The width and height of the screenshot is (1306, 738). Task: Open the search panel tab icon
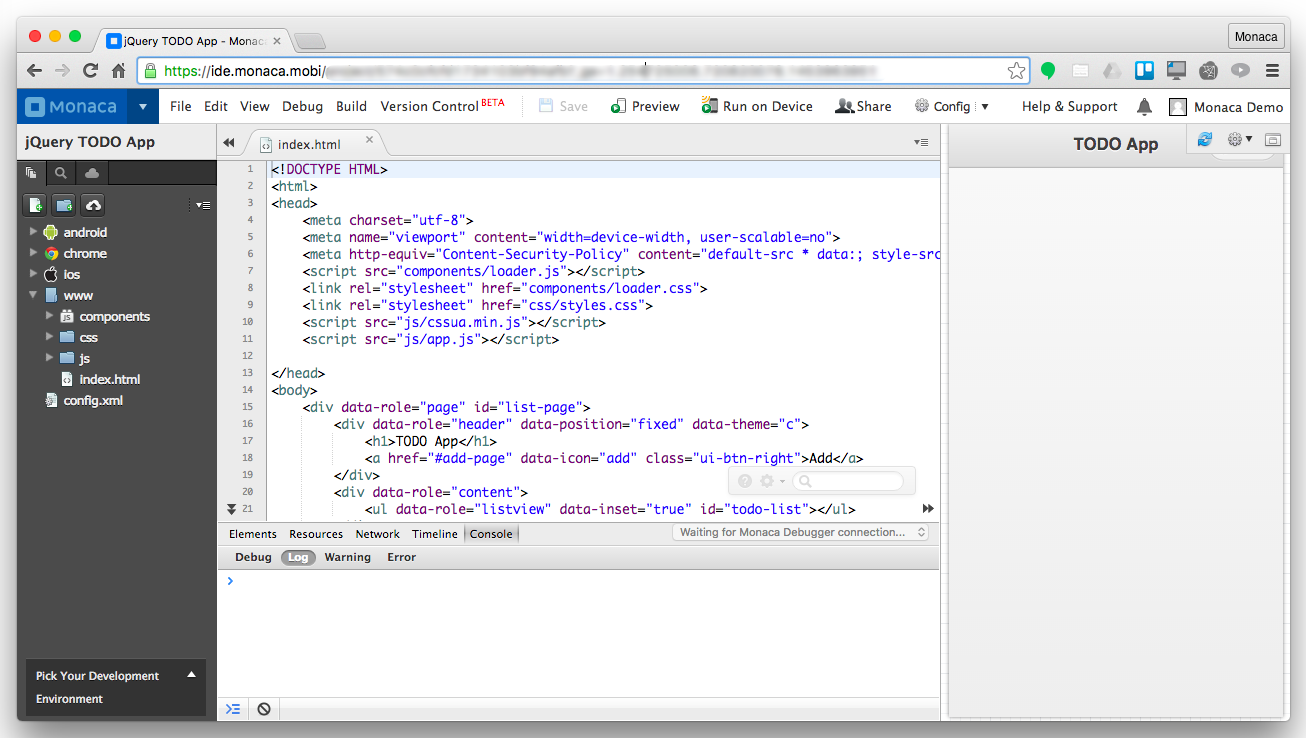(61, 173)
